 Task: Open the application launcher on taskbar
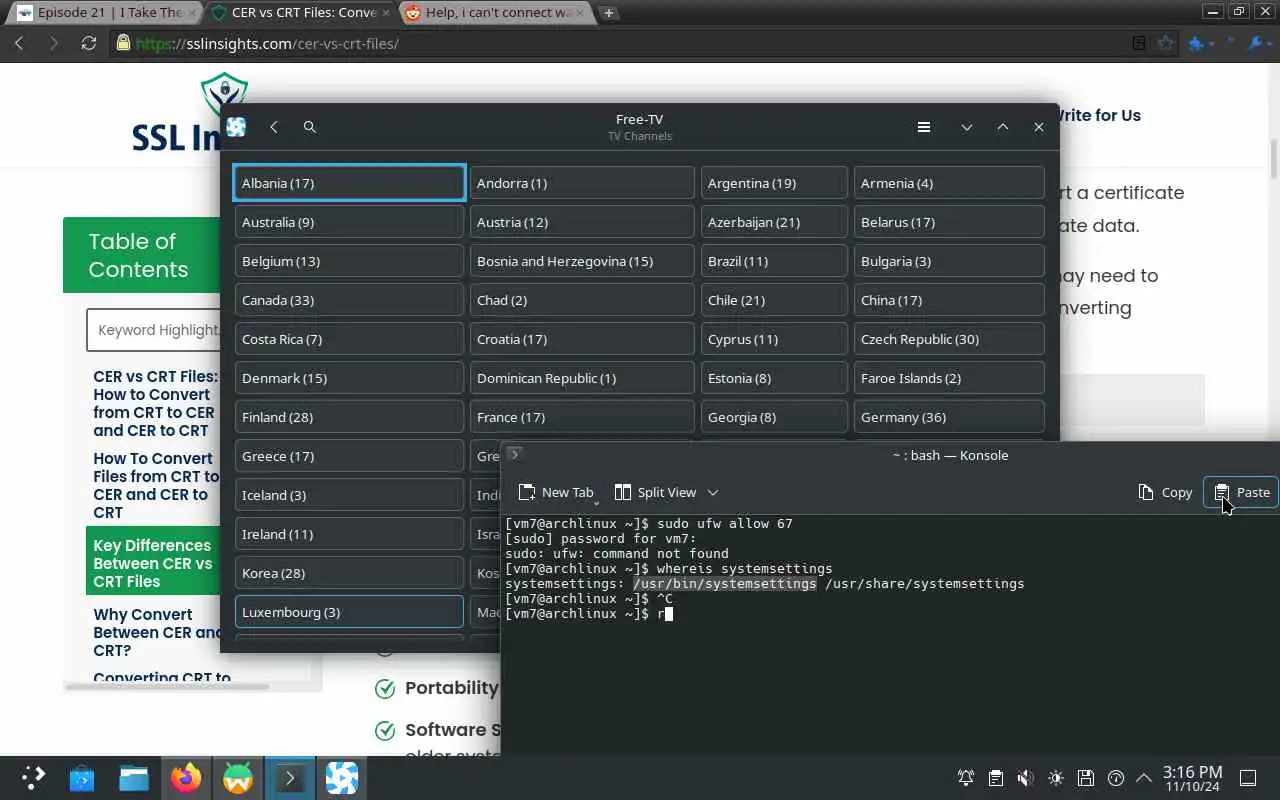[33, 777]
